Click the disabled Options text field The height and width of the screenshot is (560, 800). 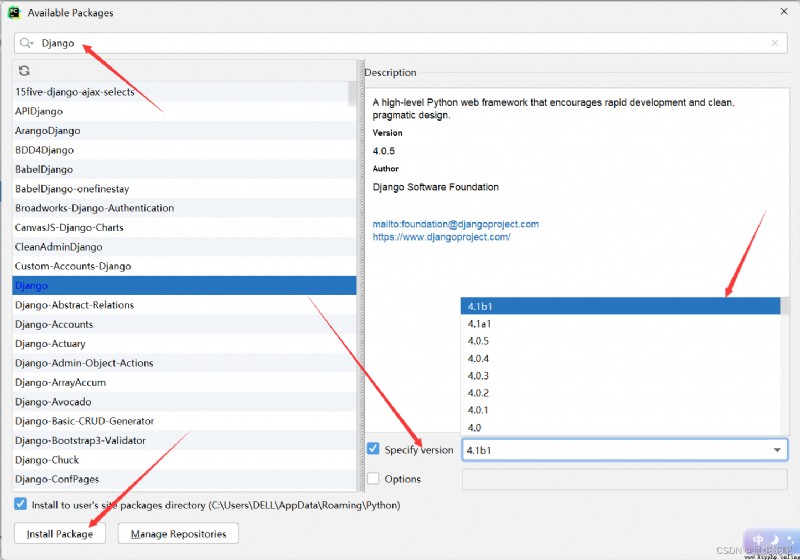point(624,479)
